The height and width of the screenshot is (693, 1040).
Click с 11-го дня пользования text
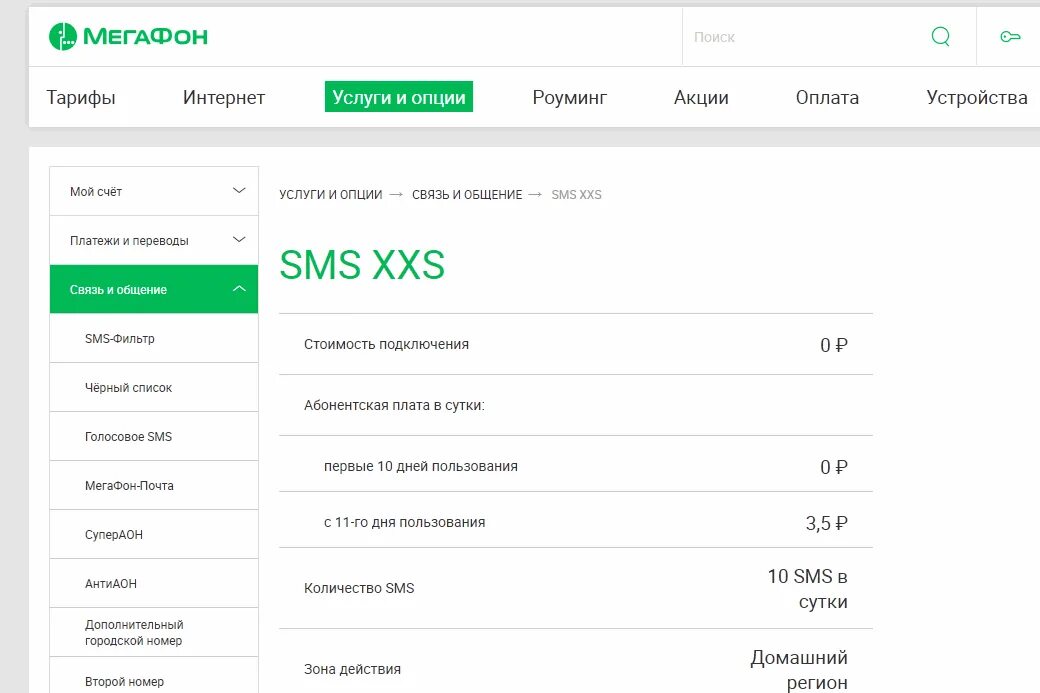[405, 522]
